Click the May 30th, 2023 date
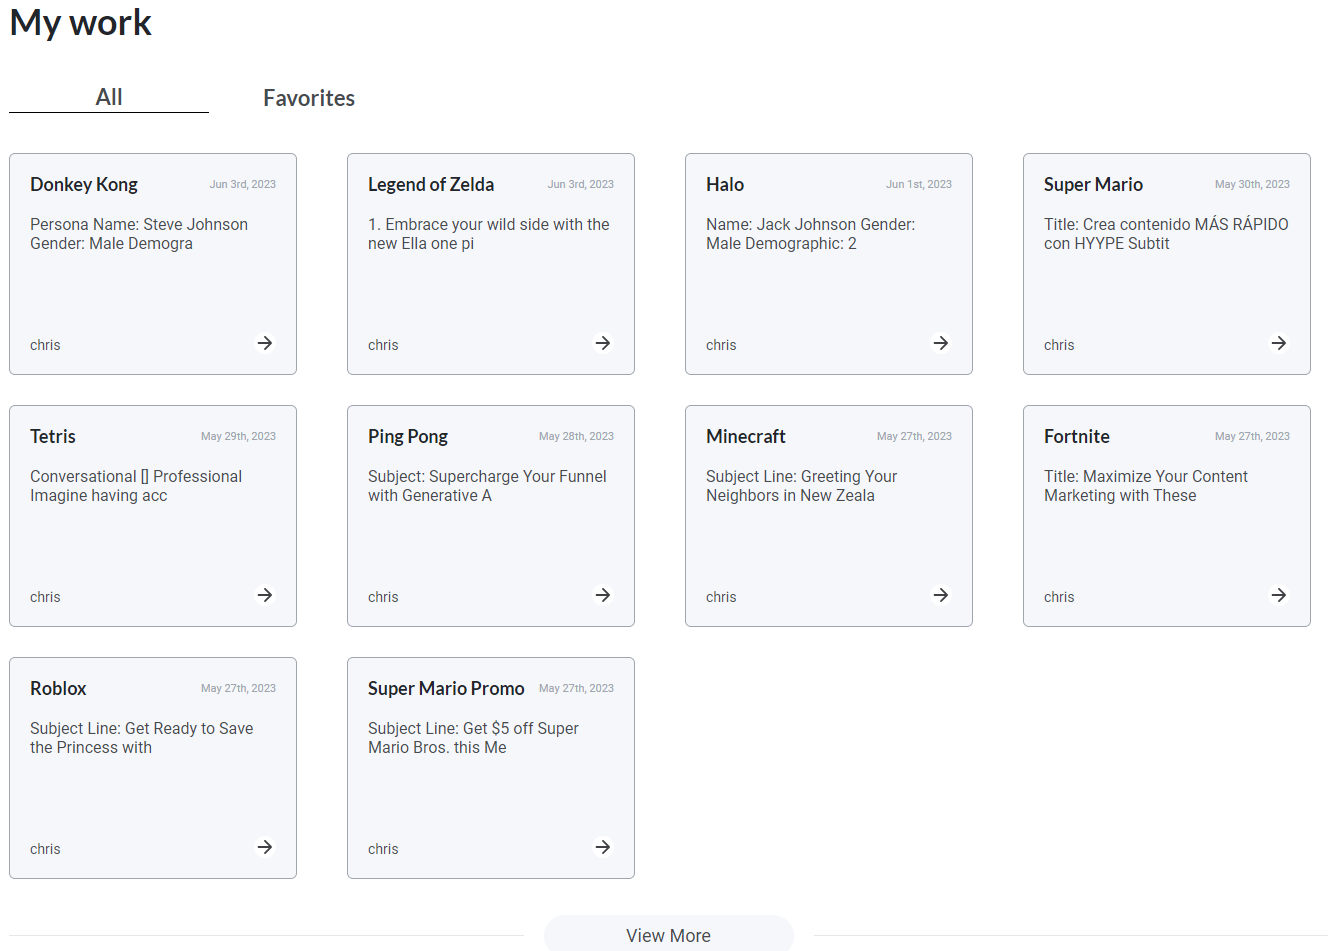Viewport: 1334px width, 951px height. [1252, 184]
